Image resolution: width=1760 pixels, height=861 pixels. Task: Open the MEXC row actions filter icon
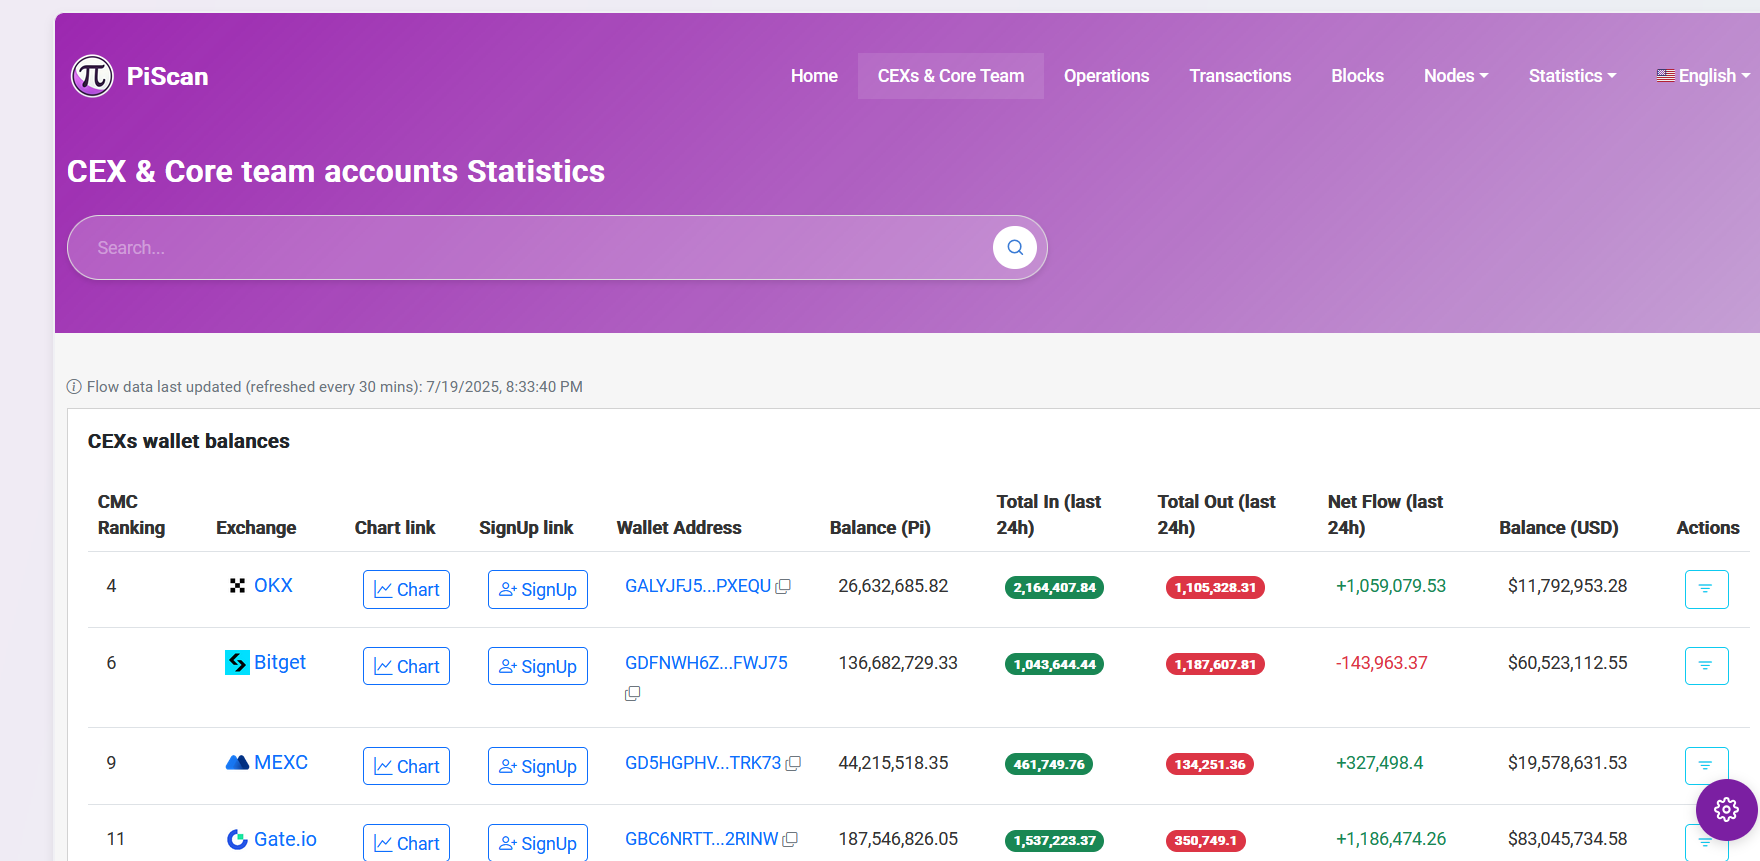1706,765
